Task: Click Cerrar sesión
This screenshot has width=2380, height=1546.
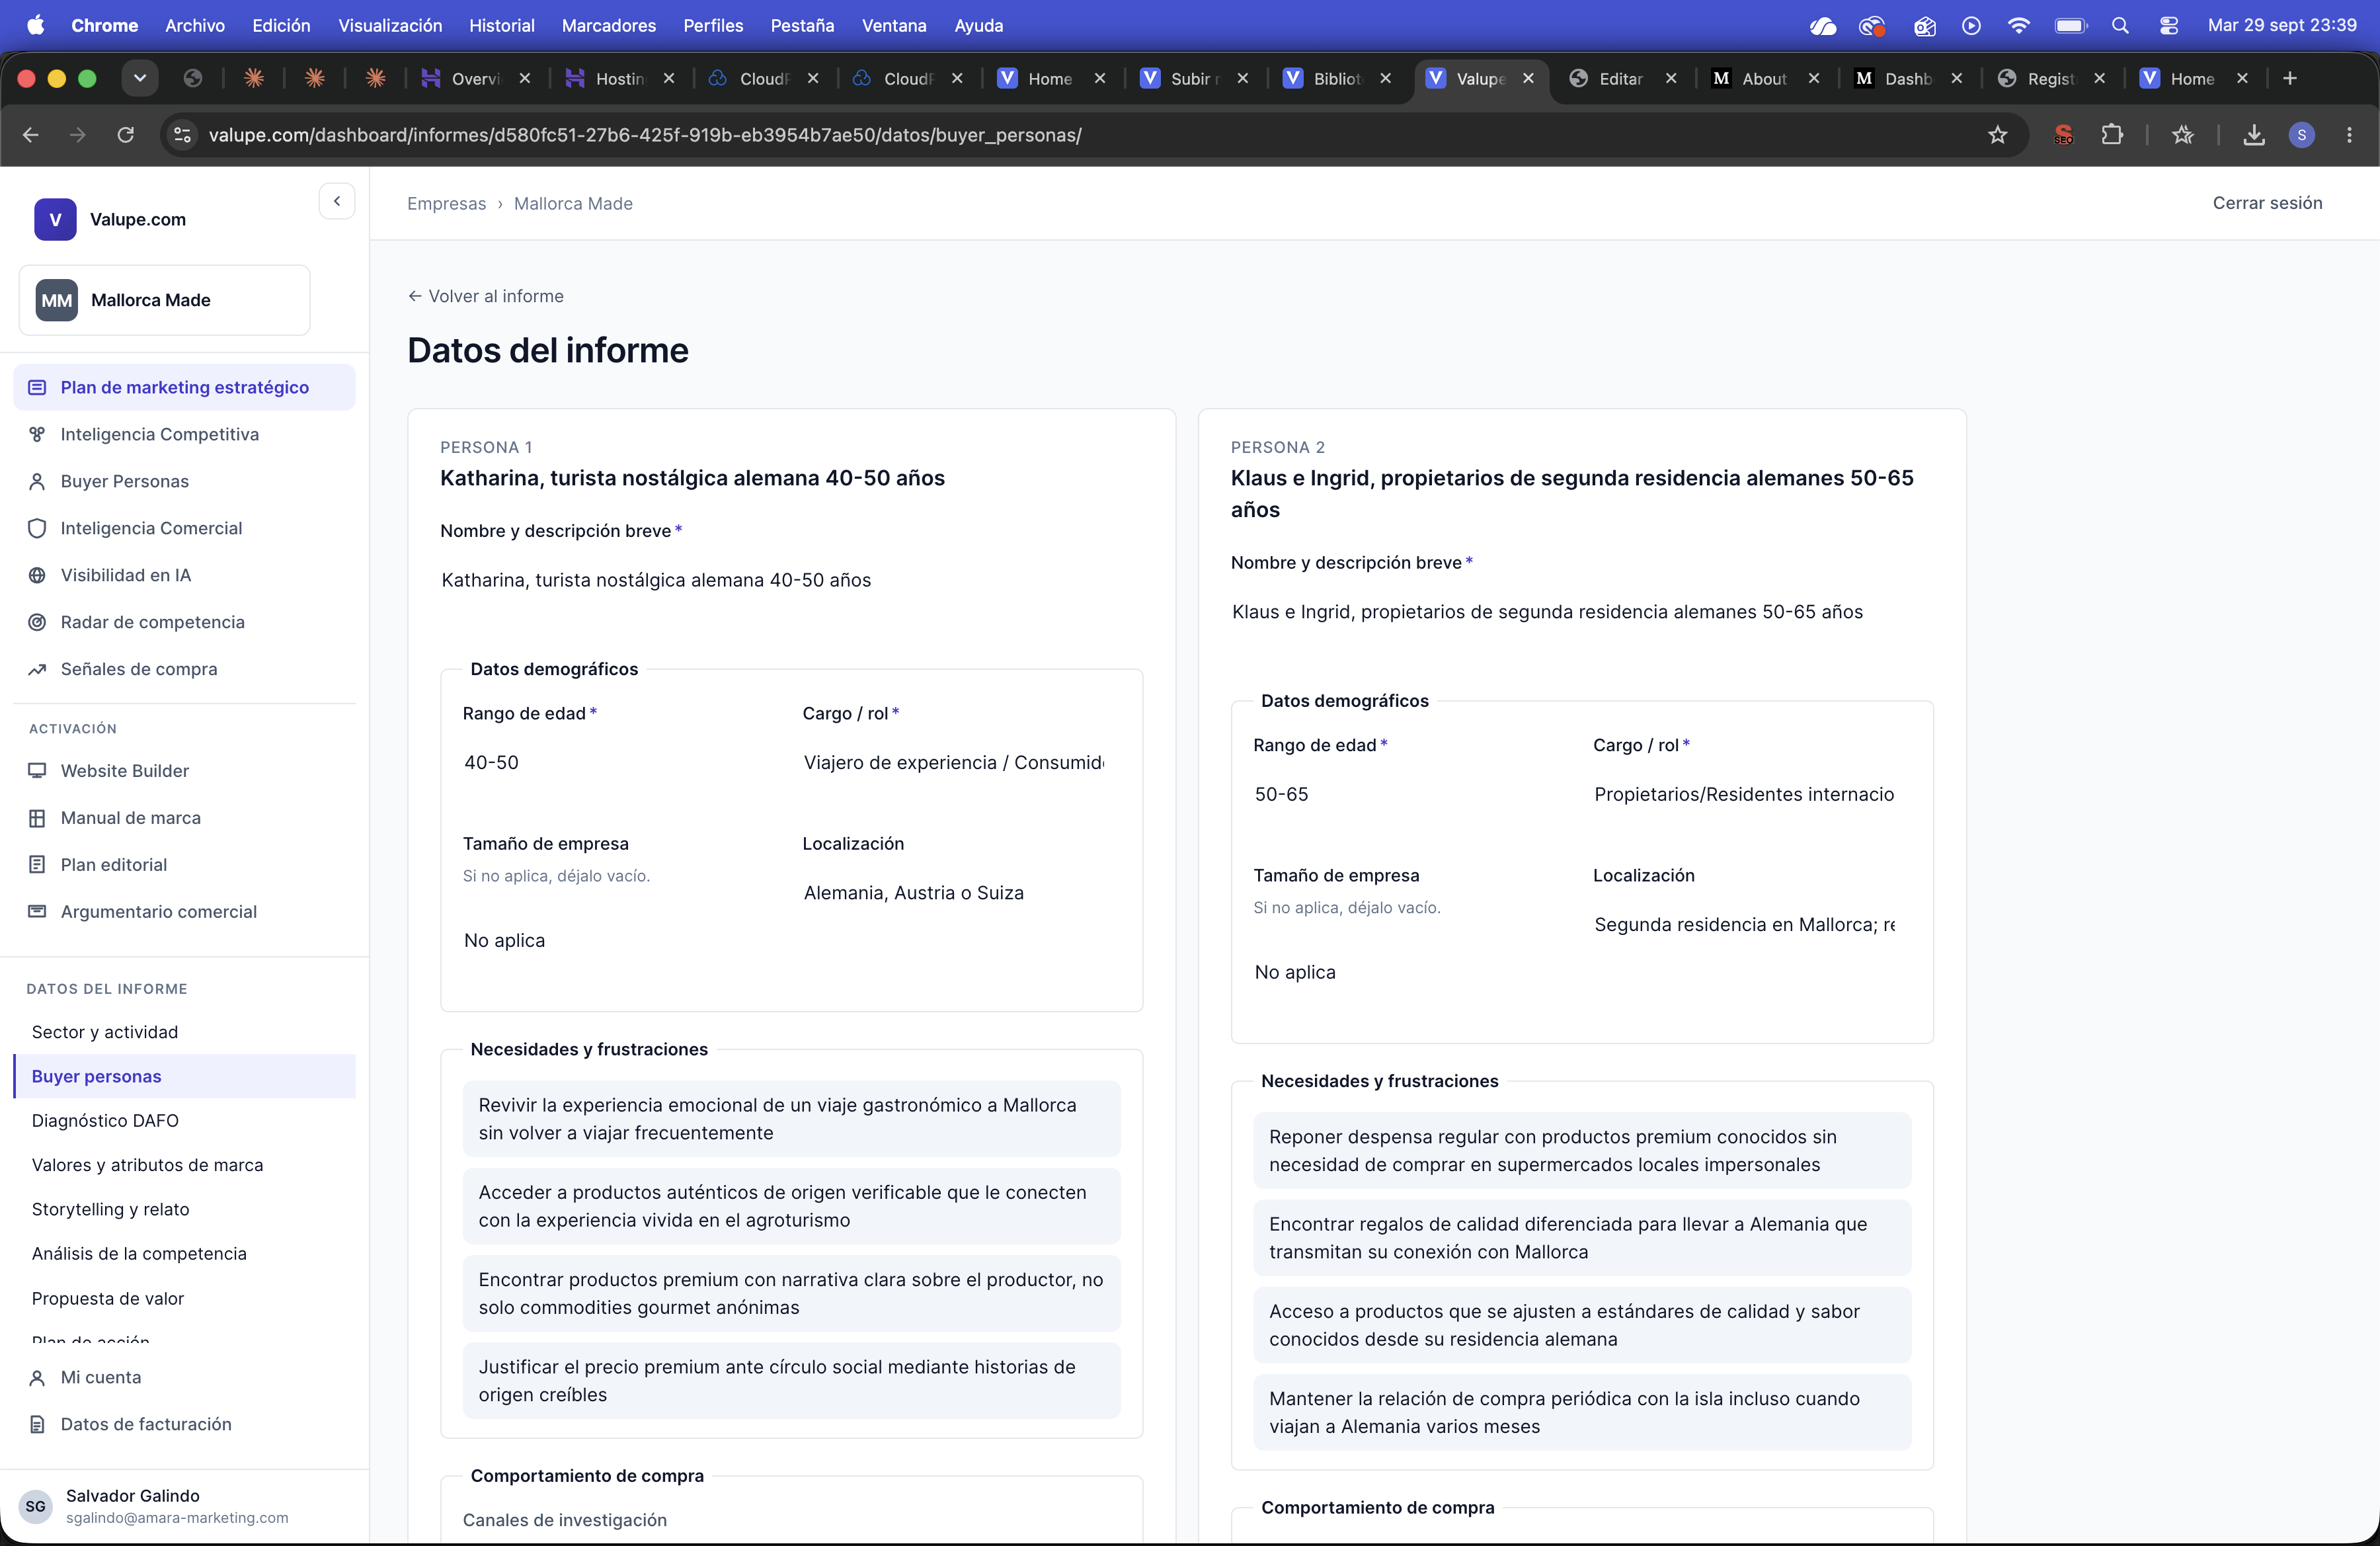Action: 2267,203
